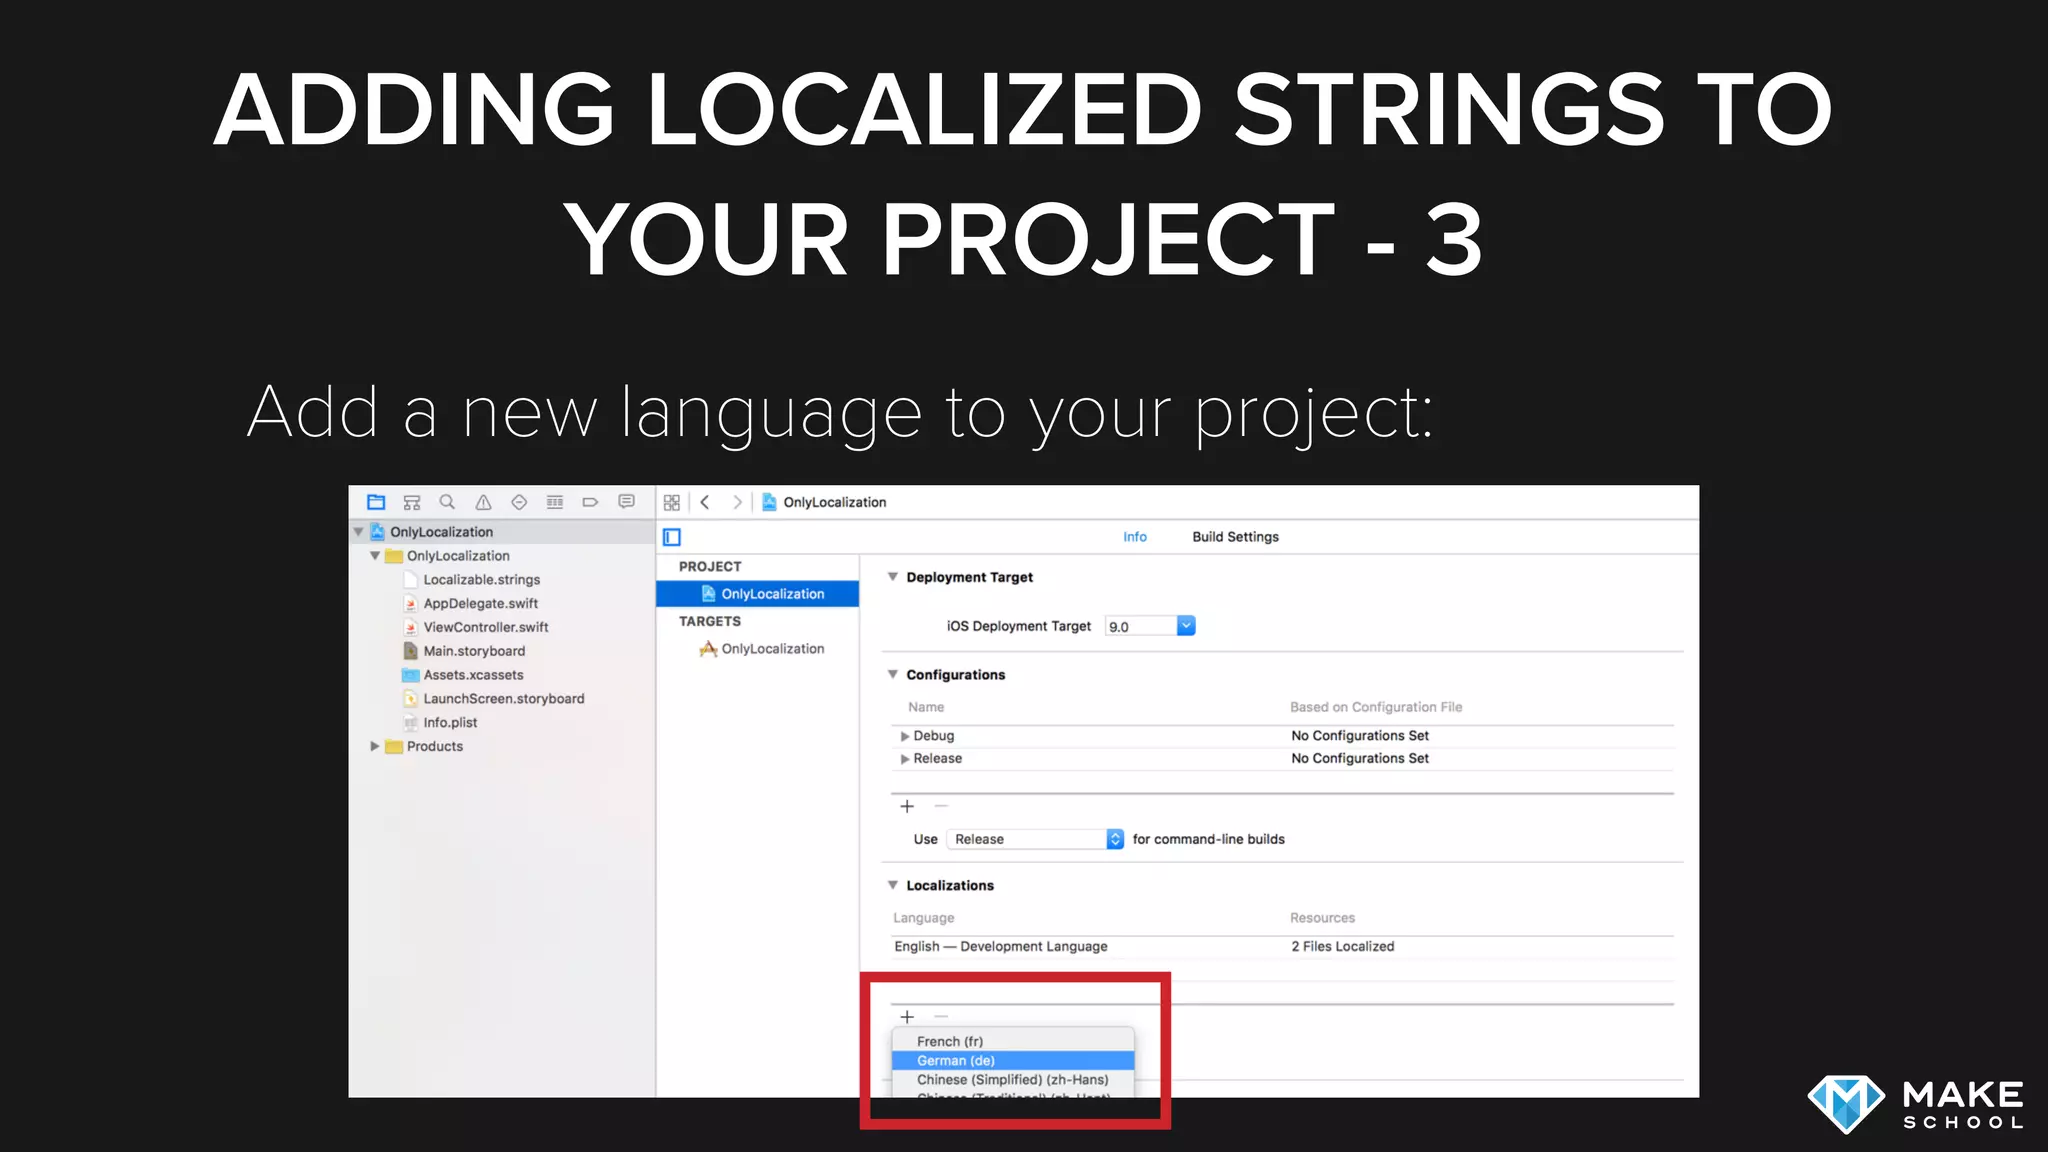Select OnlyLocalization under TARGETS
The width and height of the screenshot is (2048, 1152).
[x=758, y=649]
